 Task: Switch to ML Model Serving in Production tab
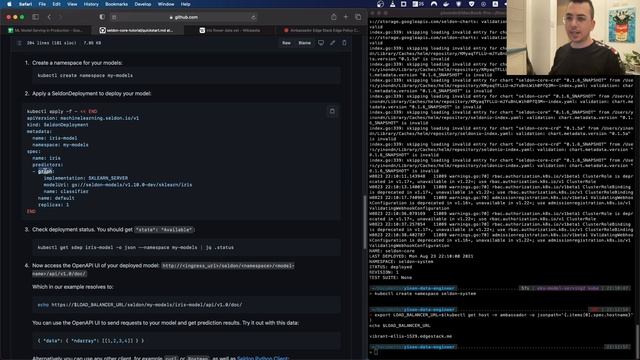tap(47, 30)
